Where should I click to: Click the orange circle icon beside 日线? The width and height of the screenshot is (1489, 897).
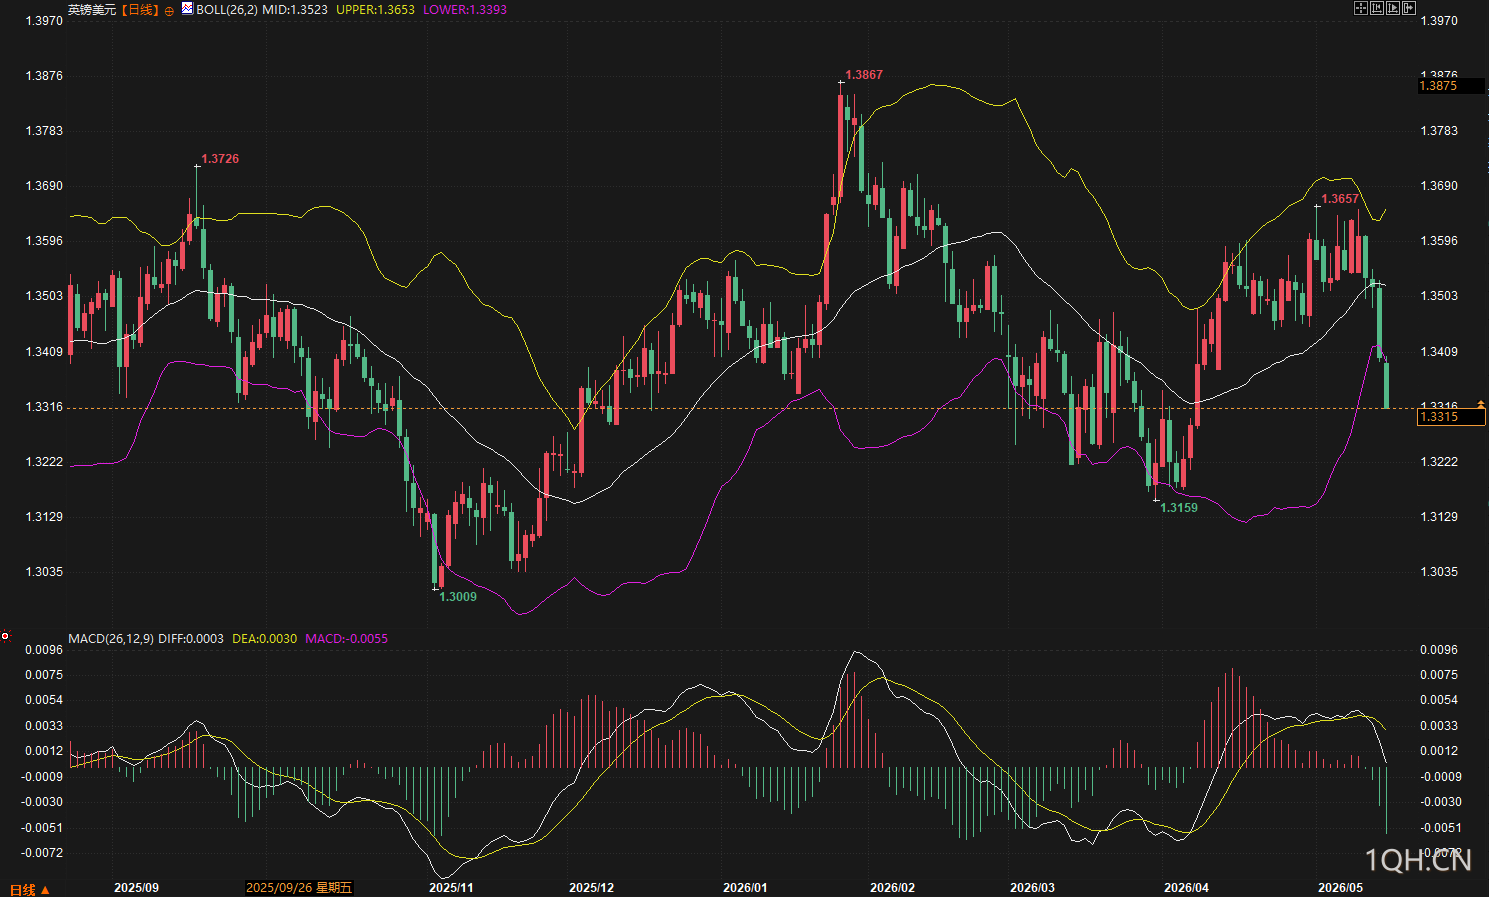pyautogui.click(x=169, y=10)
